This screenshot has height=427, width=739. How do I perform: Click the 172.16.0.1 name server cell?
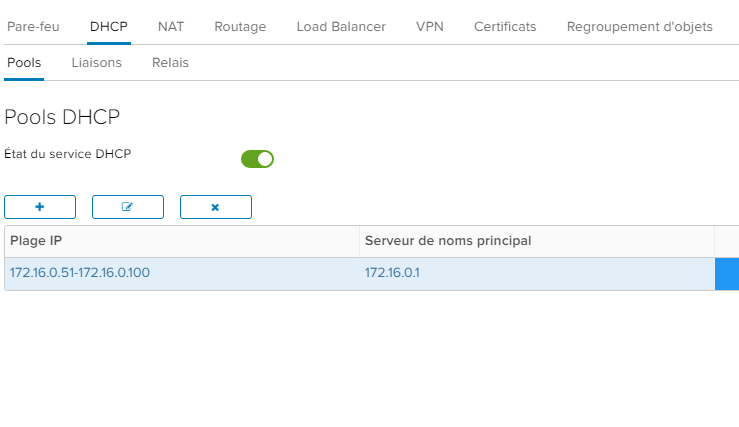tap(537, 274)
